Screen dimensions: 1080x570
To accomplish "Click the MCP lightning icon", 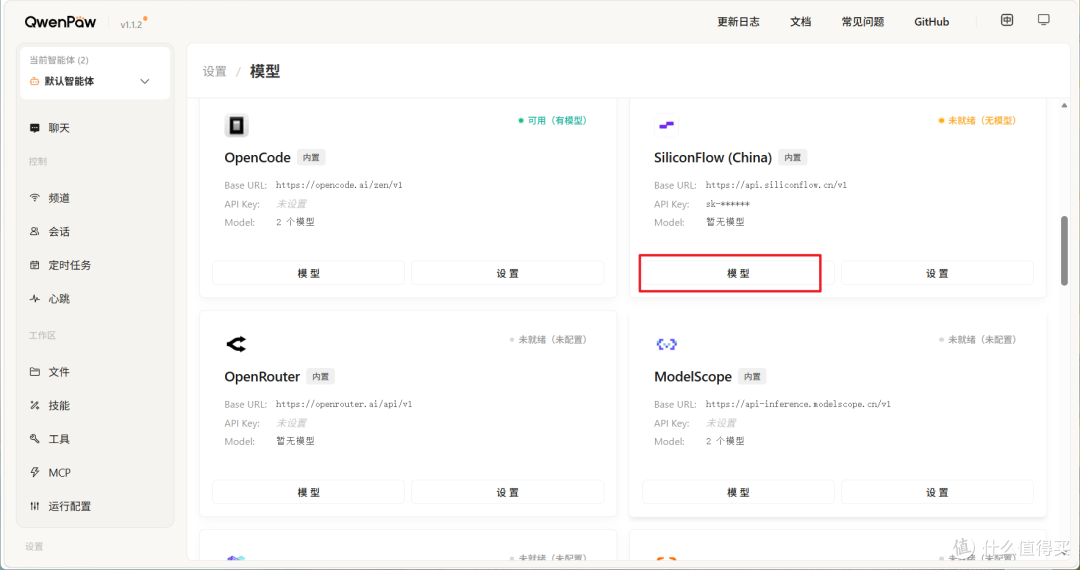I will coord(34,472).
